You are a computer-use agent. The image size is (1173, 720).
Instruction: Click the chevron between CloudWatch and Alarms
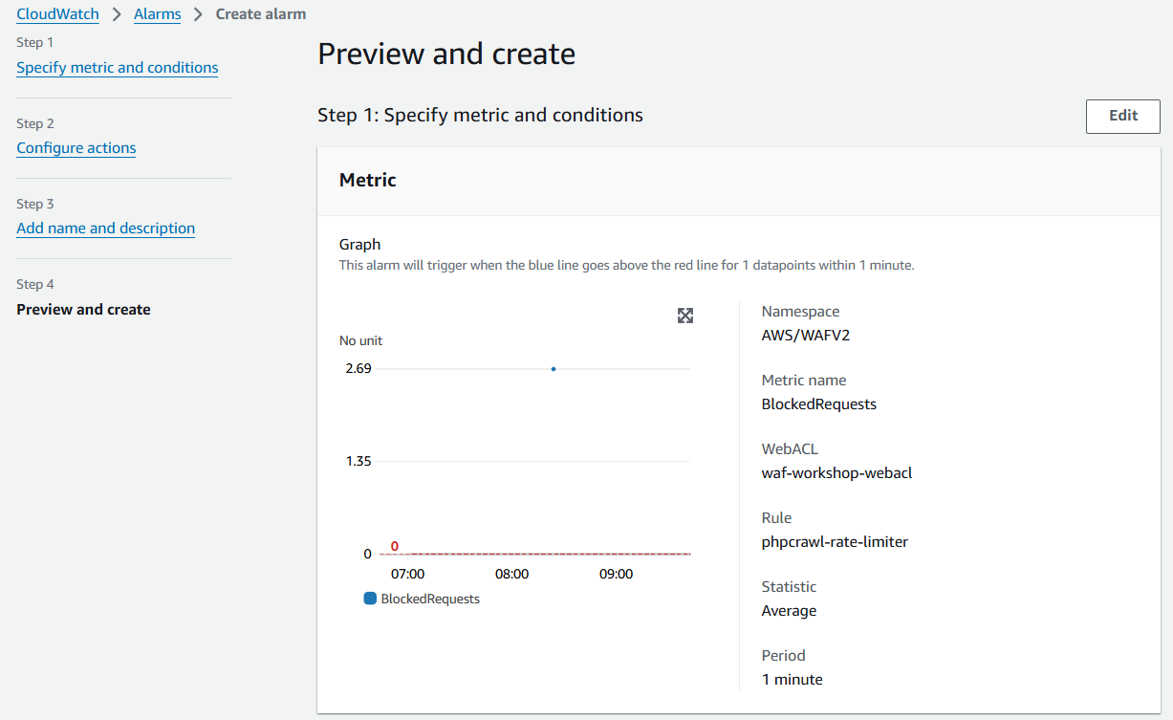pyautogui.click(x=116, y=14)
